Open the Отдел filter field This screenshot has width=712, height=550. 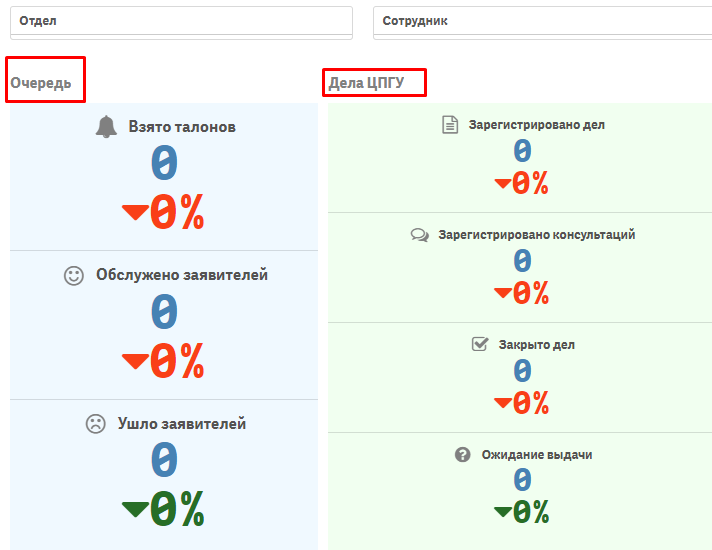pyautogui.click(x=181, y=21)
